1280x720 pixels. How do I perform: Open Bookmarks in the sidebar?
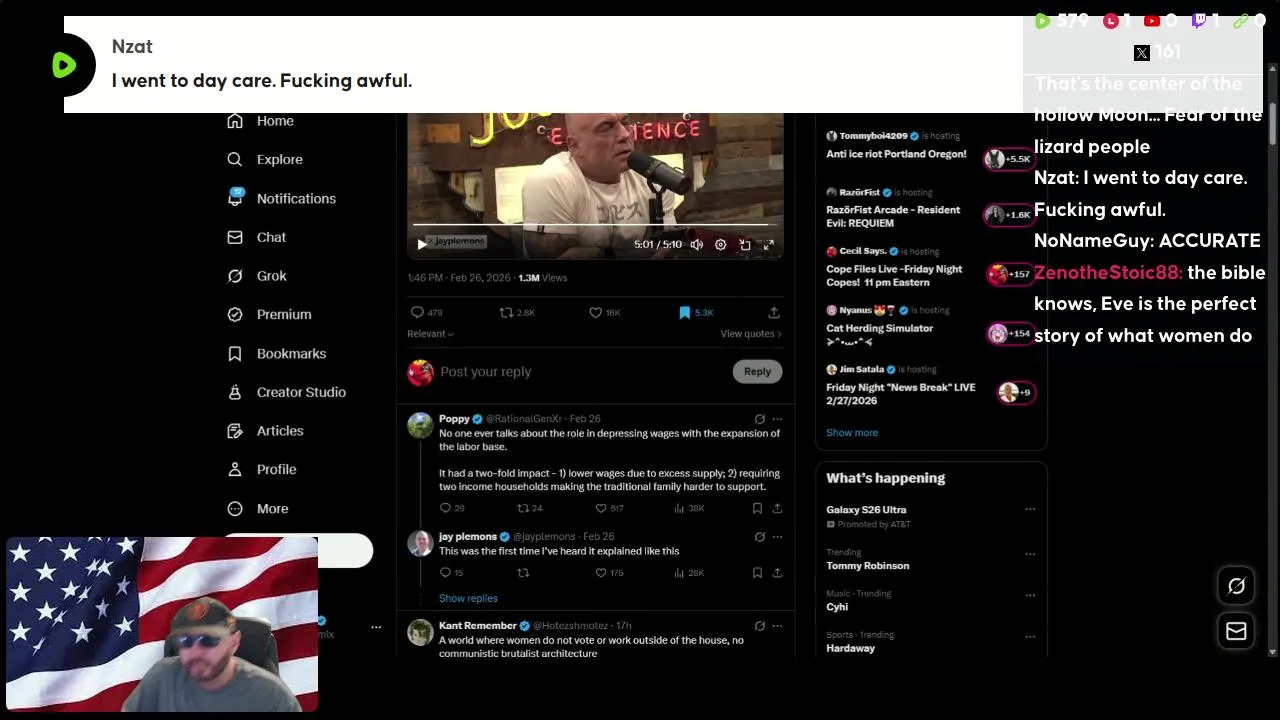(x=276, y=353)
